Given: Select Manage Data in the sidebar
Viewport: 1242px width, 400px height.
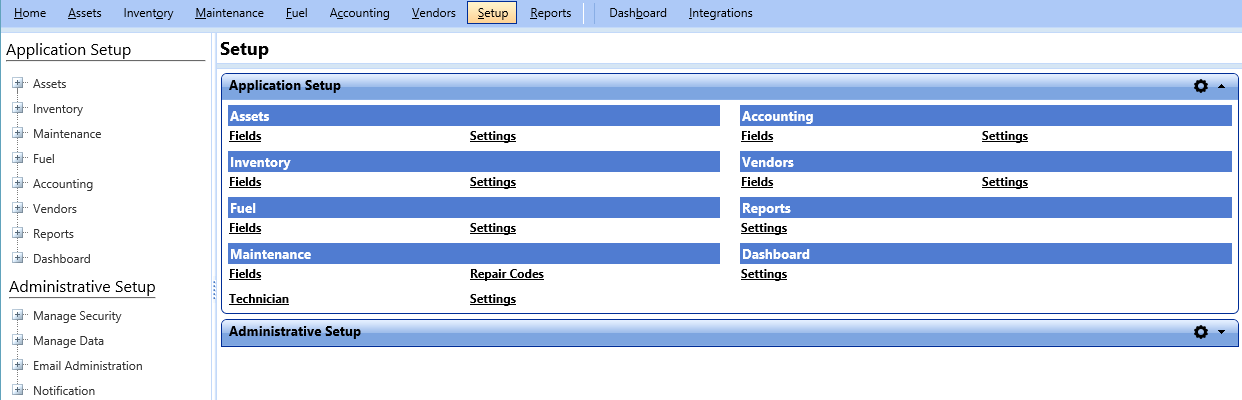Looking at the screenshot, I should coord(68,341).
